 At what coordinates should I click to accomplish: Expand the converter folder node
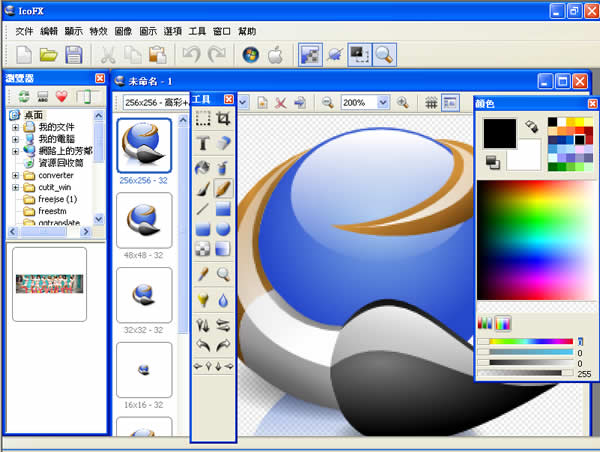[15, 175]
